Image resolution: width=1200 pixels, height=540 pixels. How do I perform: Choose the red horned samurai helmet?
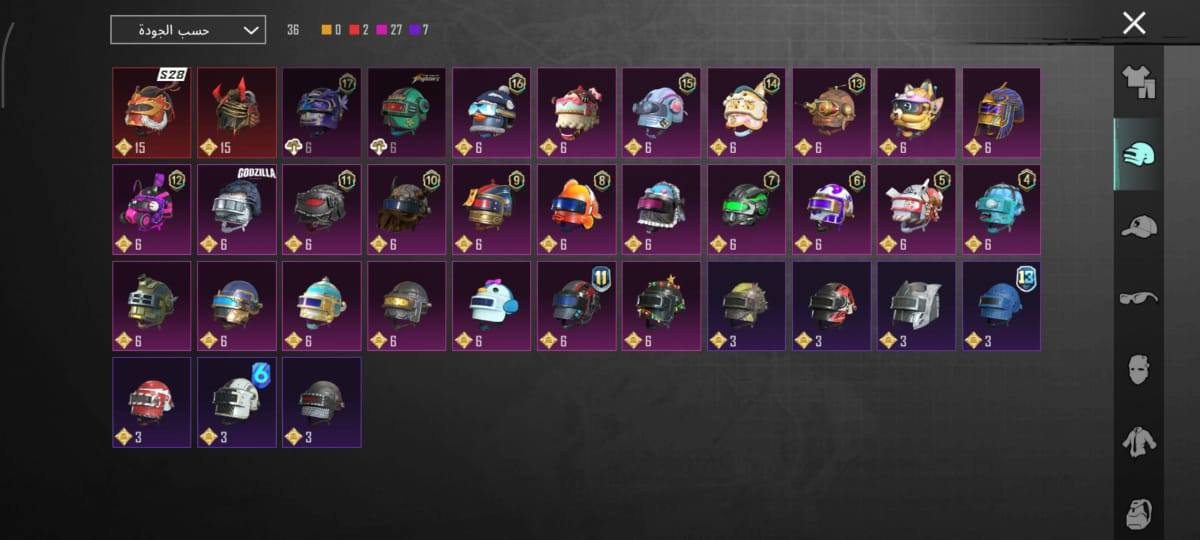click(236, 113)
